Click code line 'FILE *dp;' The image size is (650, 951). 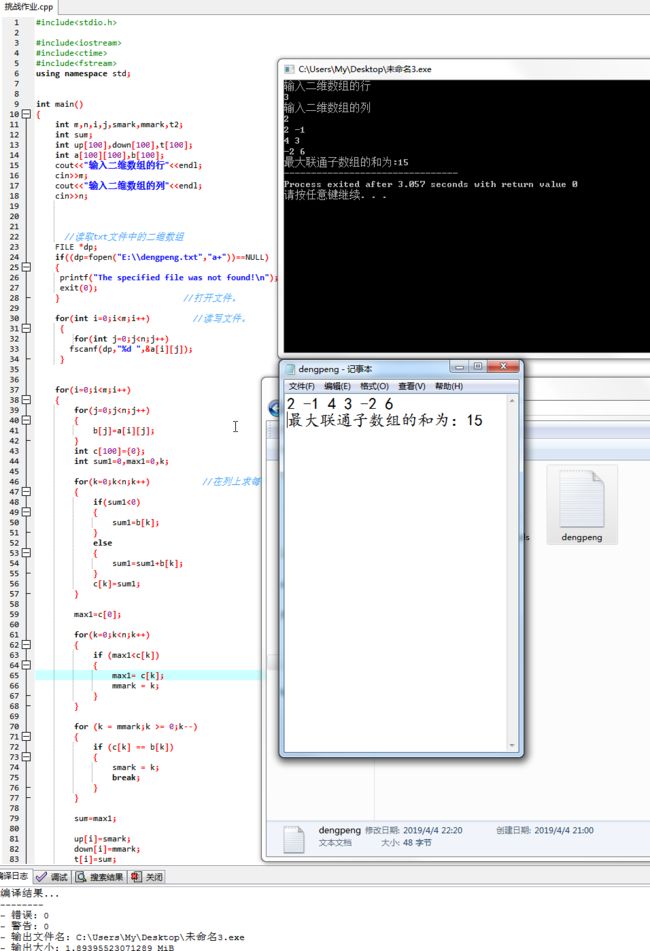tap(76, 247)
